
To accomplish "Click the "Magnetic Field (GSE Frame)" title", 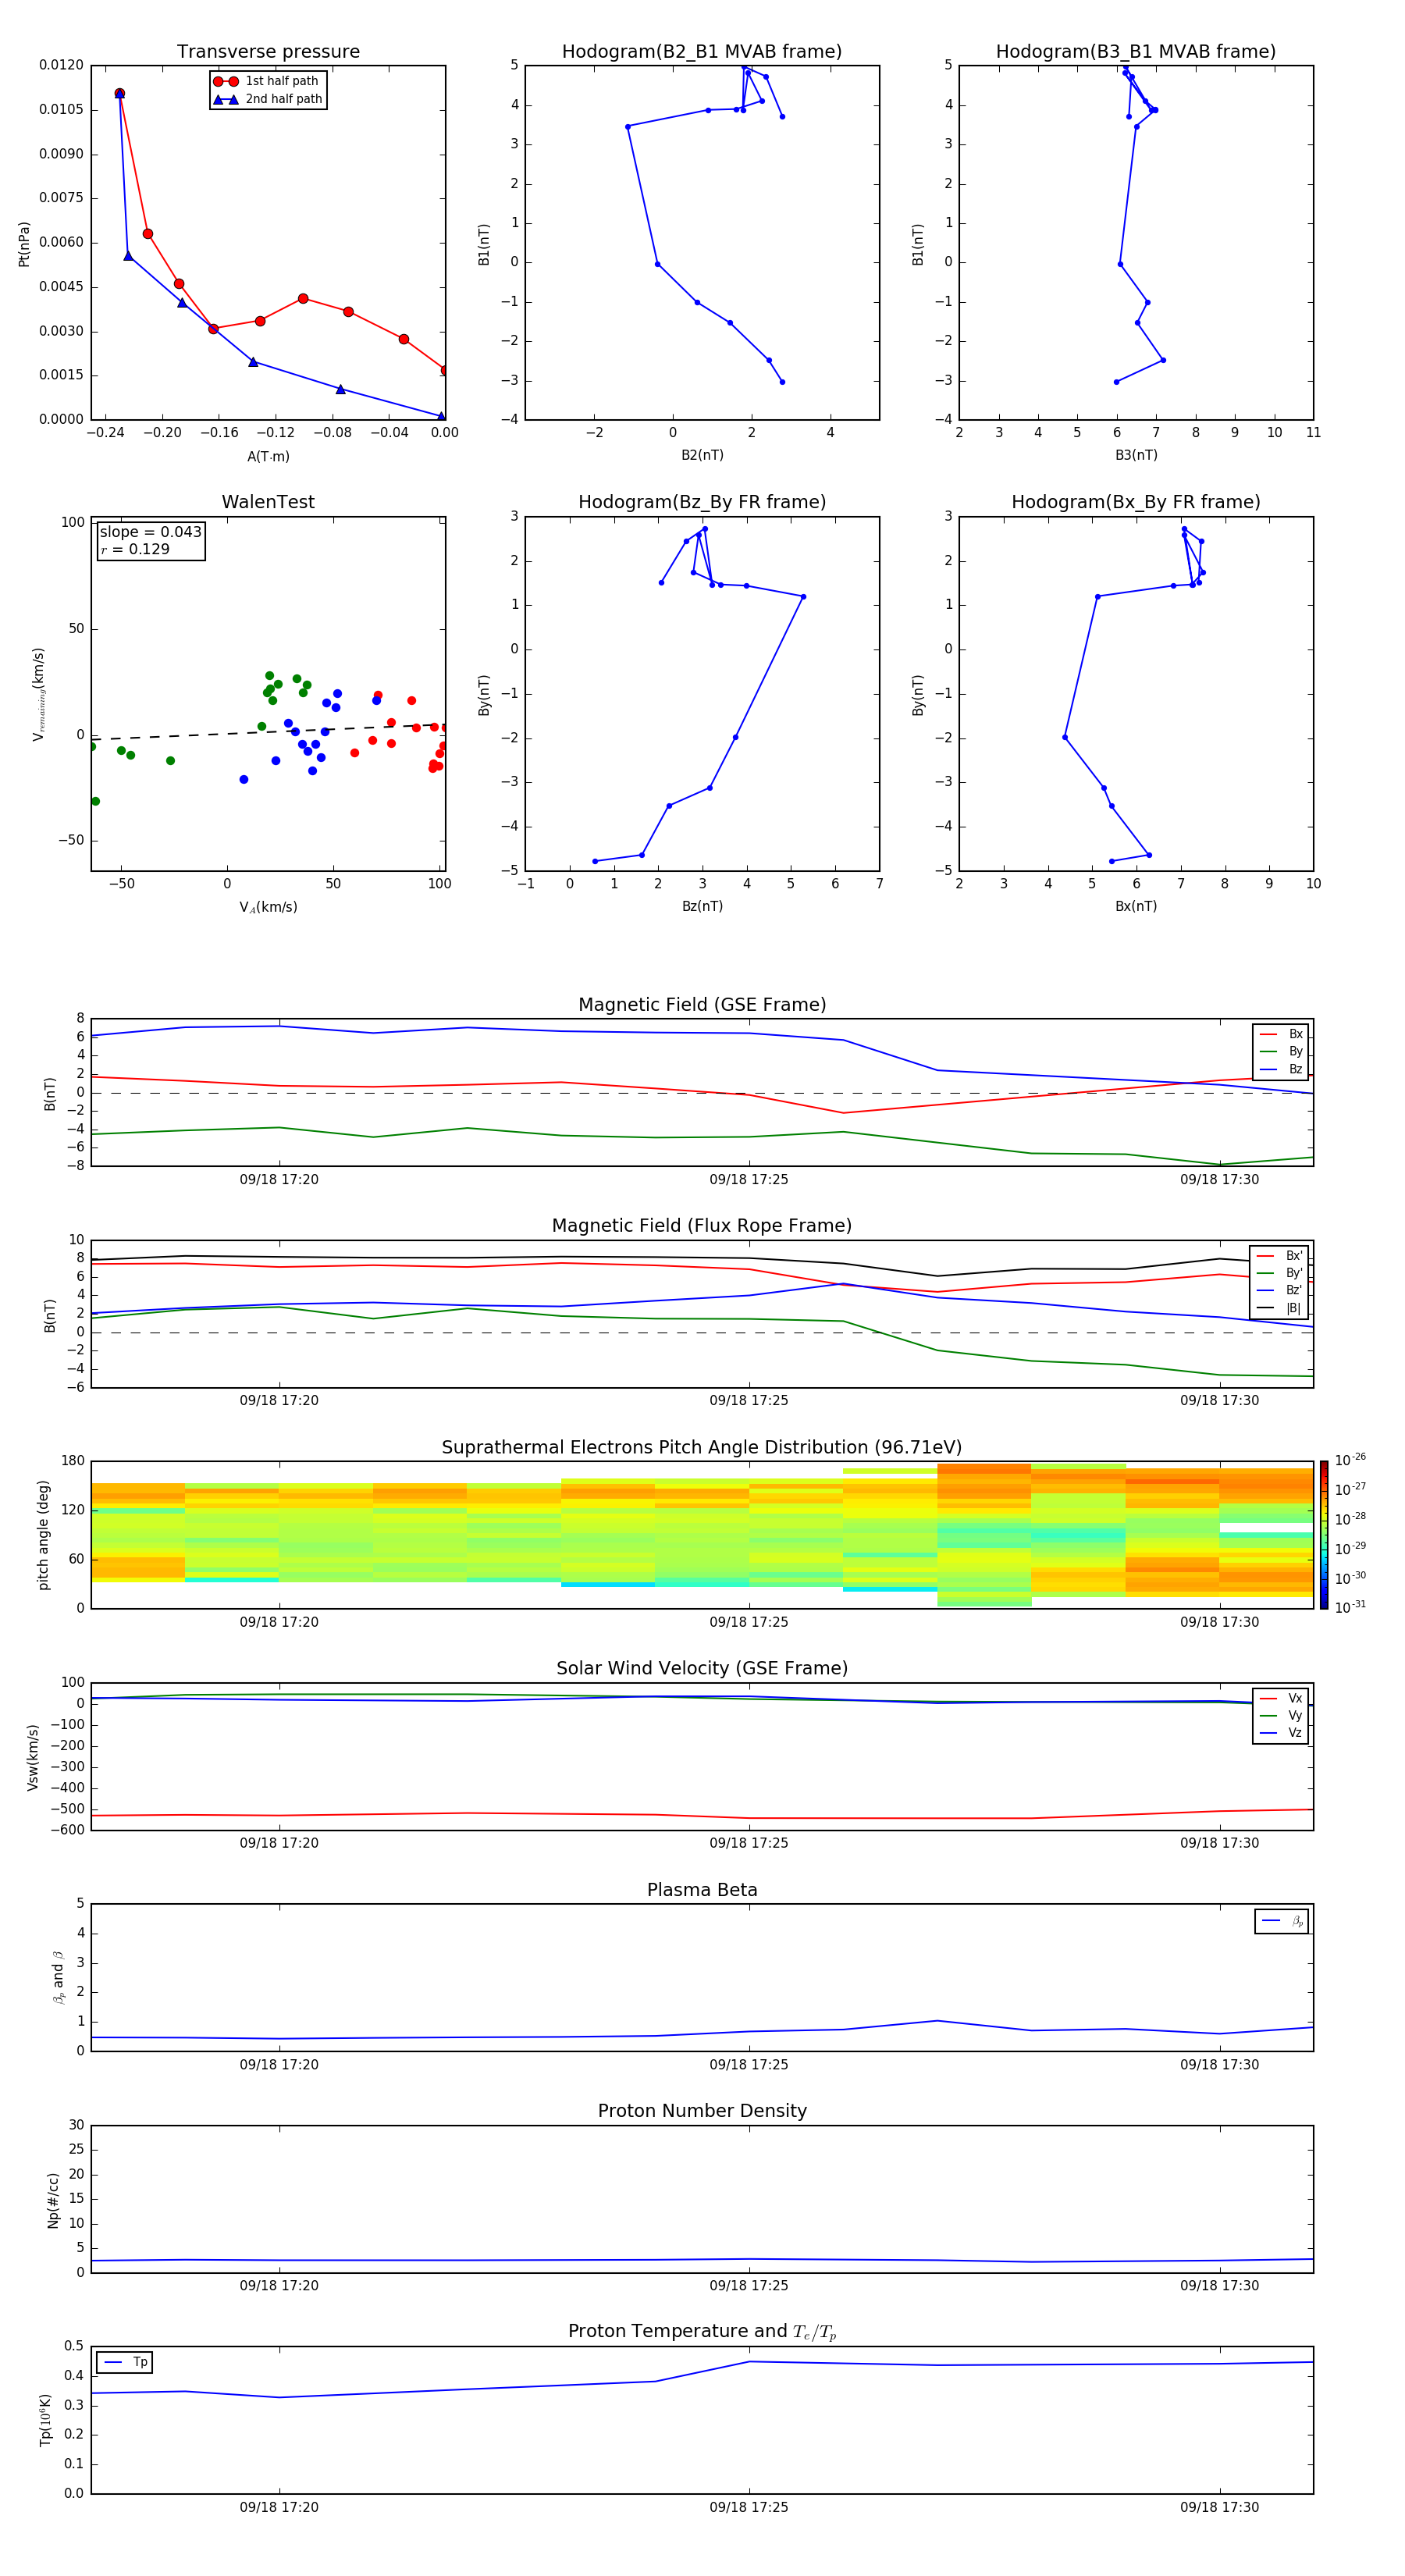I will coord(702,1005).
